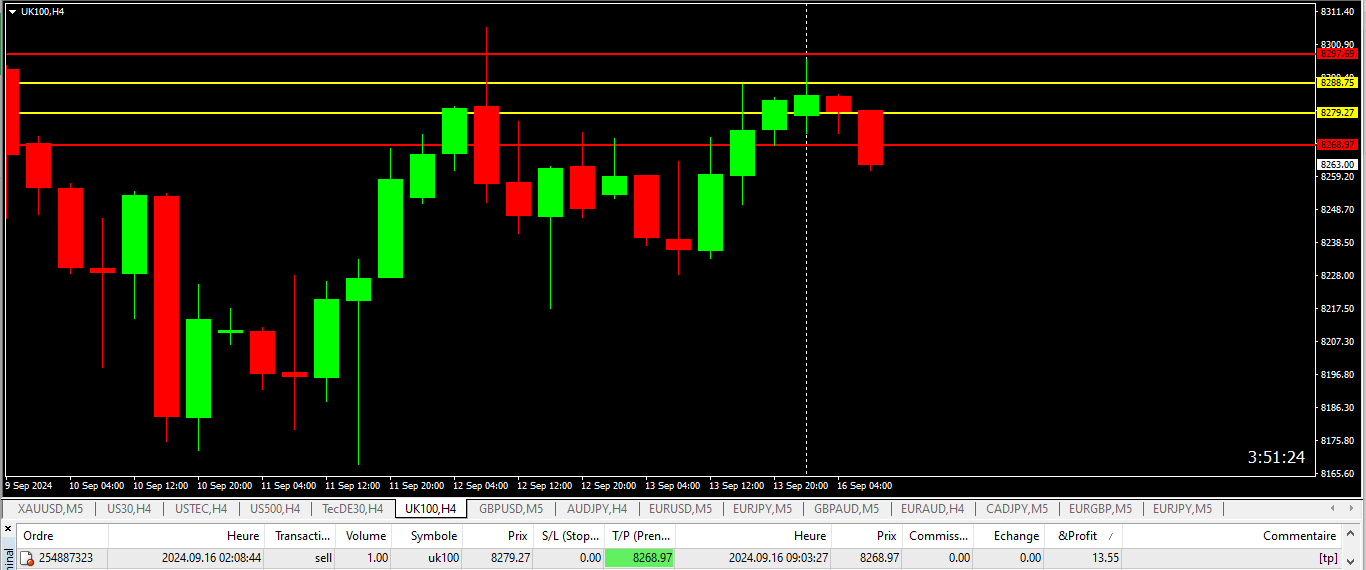Click the 13.55 profit value
Screen dimensions: 1366x570
1106,558
